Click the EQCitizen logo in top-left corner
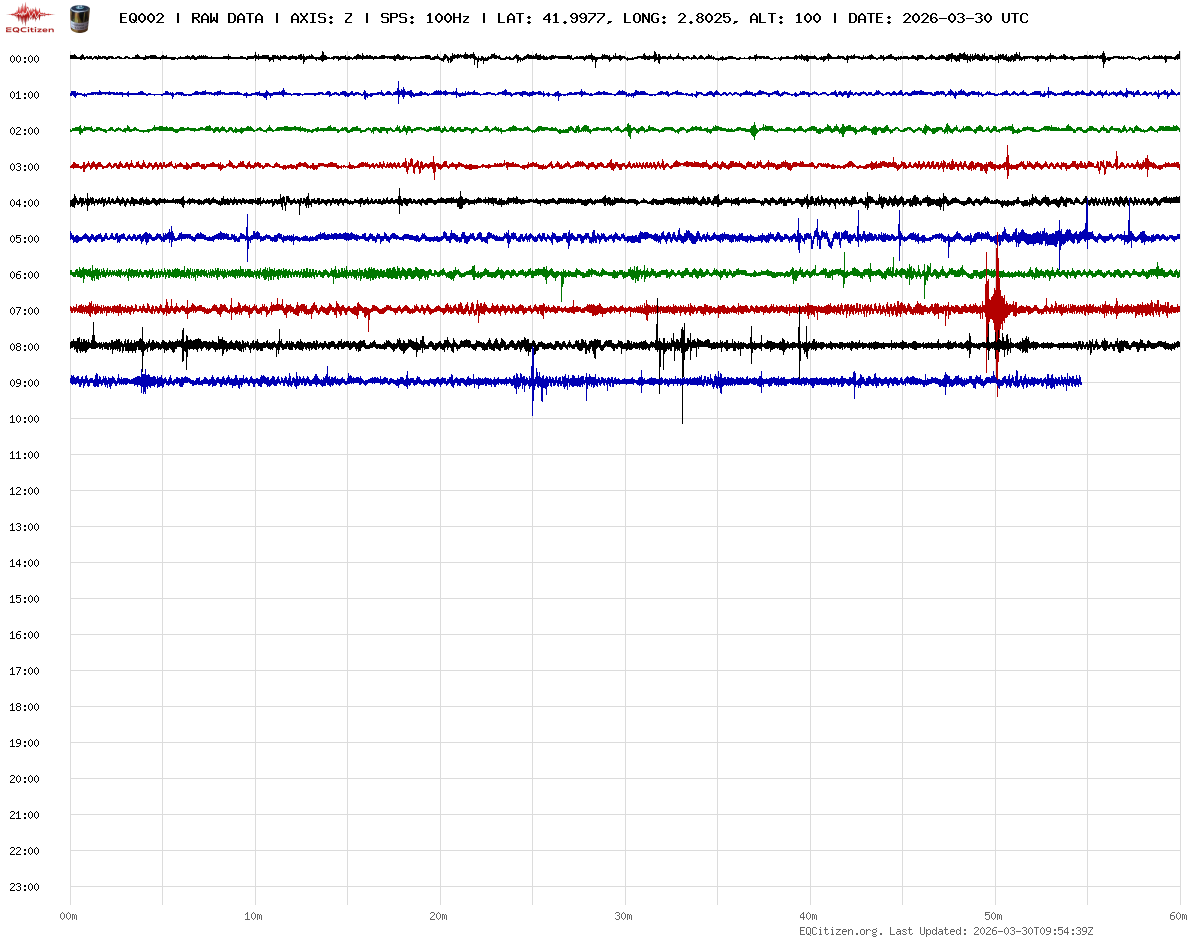 click(30, 18)
